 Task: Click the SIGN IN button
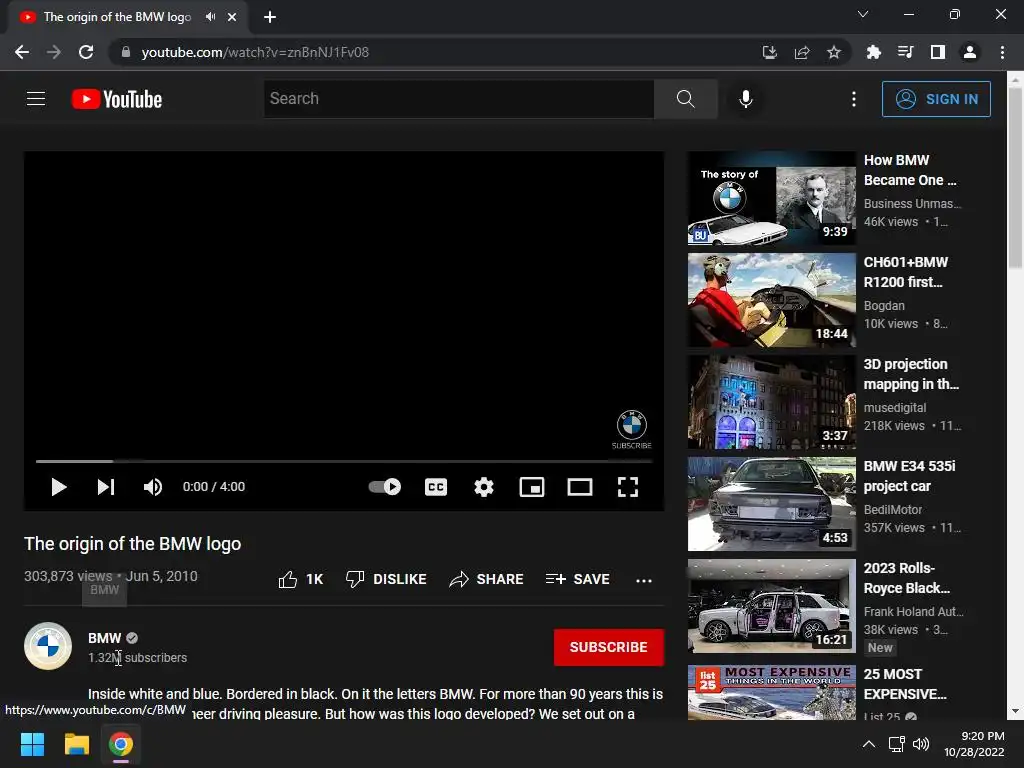point(936,99)
